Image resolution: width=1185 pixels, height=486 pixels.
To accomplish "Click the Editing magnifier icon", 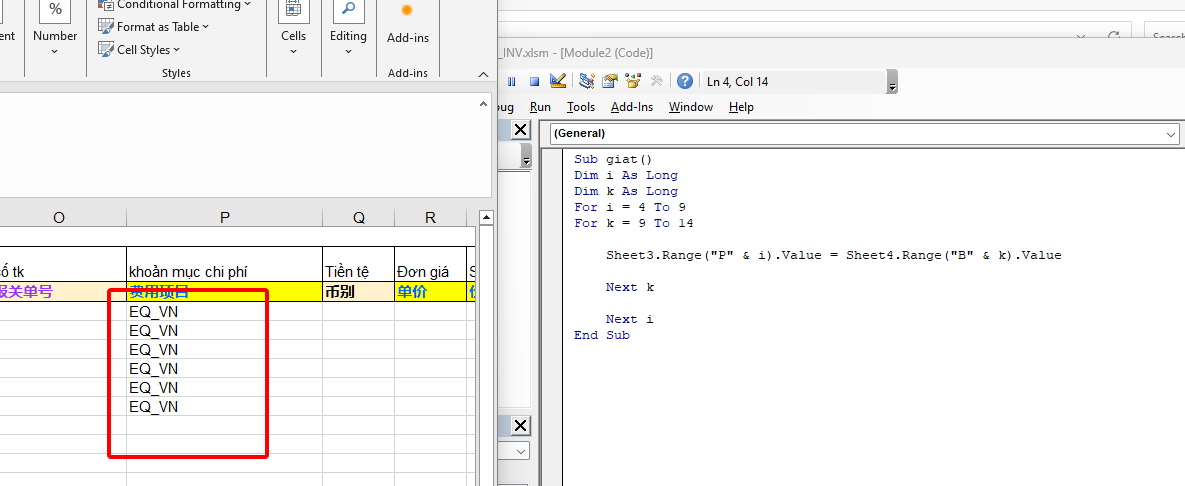I will click(348, 10).
